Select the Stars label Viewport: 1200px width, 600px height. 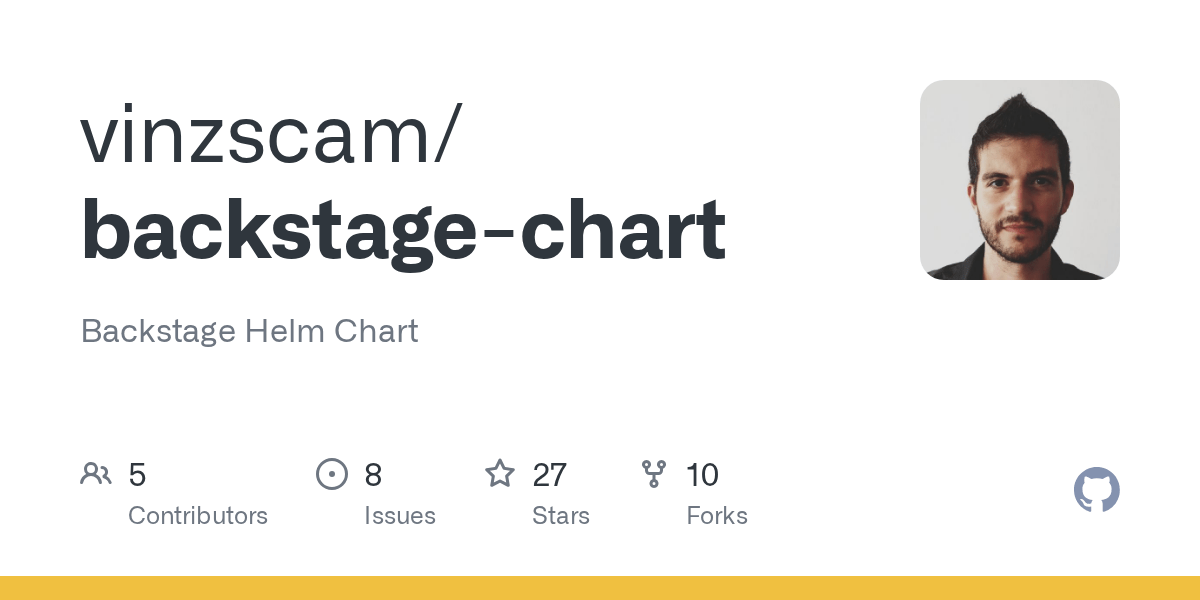[x=561, y=516]
